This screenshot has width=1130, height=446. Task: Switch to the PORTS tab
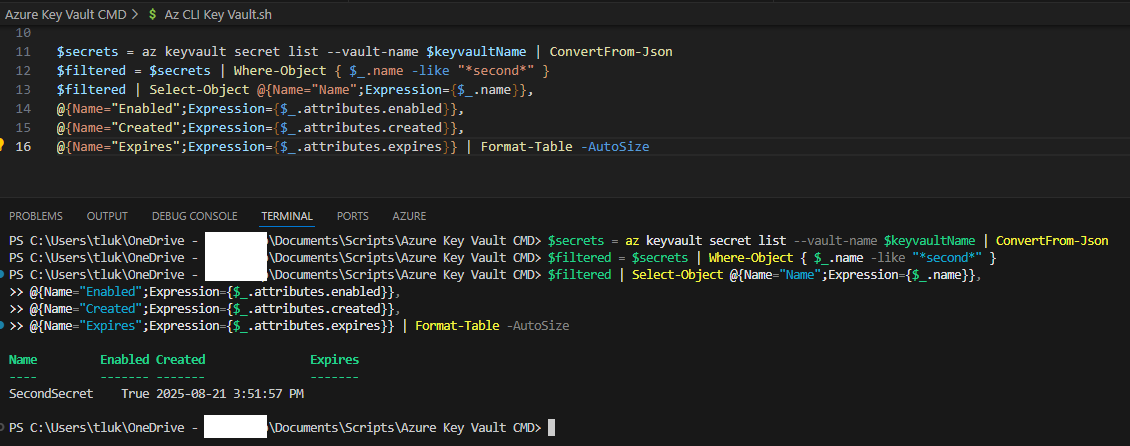pyautogui.click(x=352, y=216)
